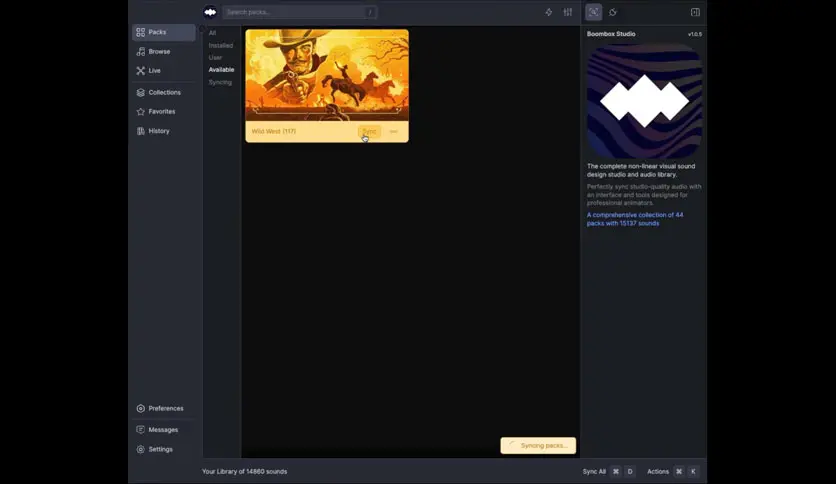This screenshot has width=836, height=484.
Task: Click the History book icon
Action: click(x=141, y=131)
